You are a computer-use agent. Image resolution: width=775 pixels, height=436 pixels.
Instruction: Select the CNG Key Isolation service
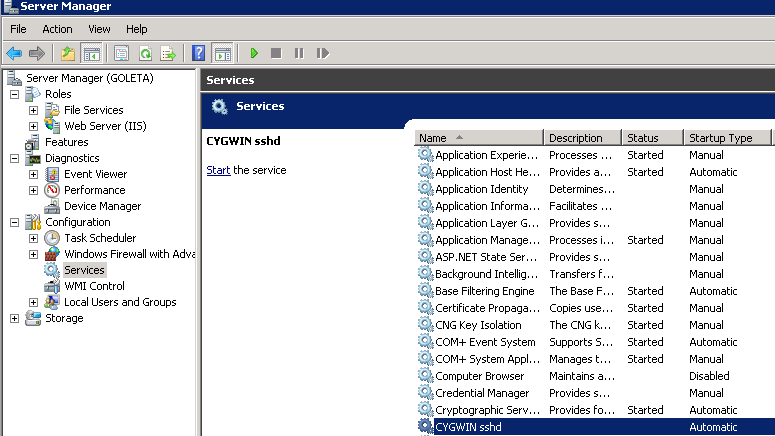(478, 325)
